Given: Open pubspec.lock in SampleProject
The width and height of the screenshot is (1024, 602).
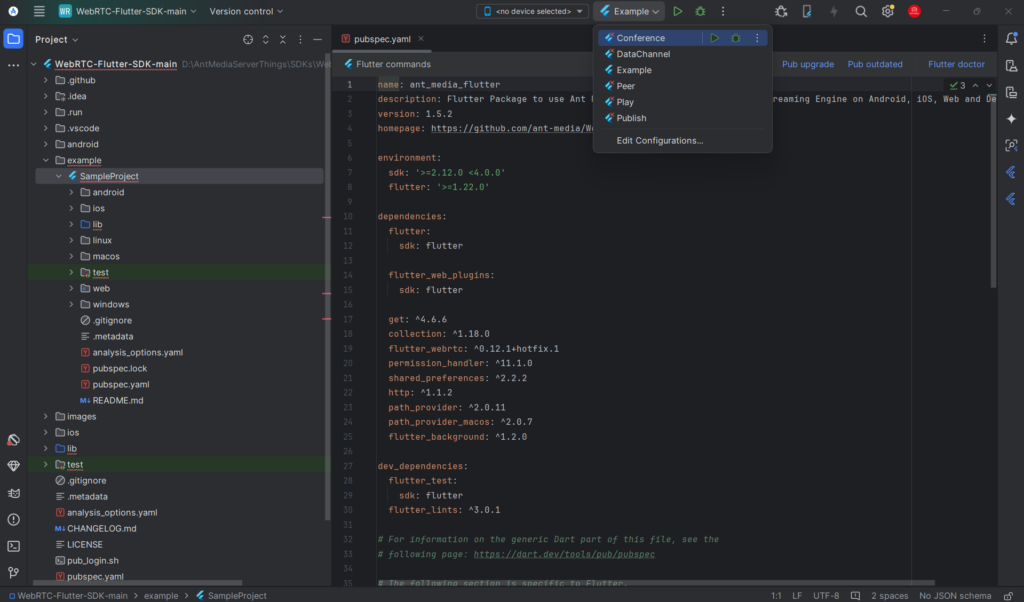Looking at the screenshot, I should [120, 368].
